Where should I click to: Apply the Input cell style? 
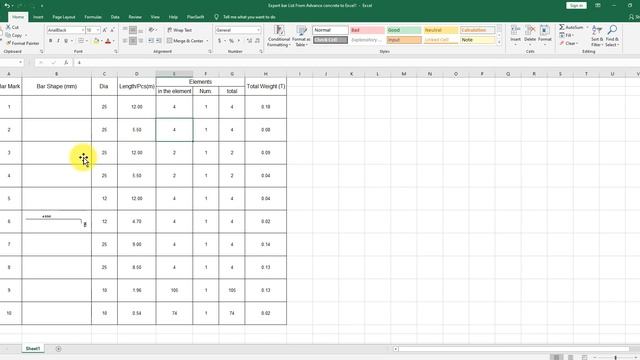(404, 40)
